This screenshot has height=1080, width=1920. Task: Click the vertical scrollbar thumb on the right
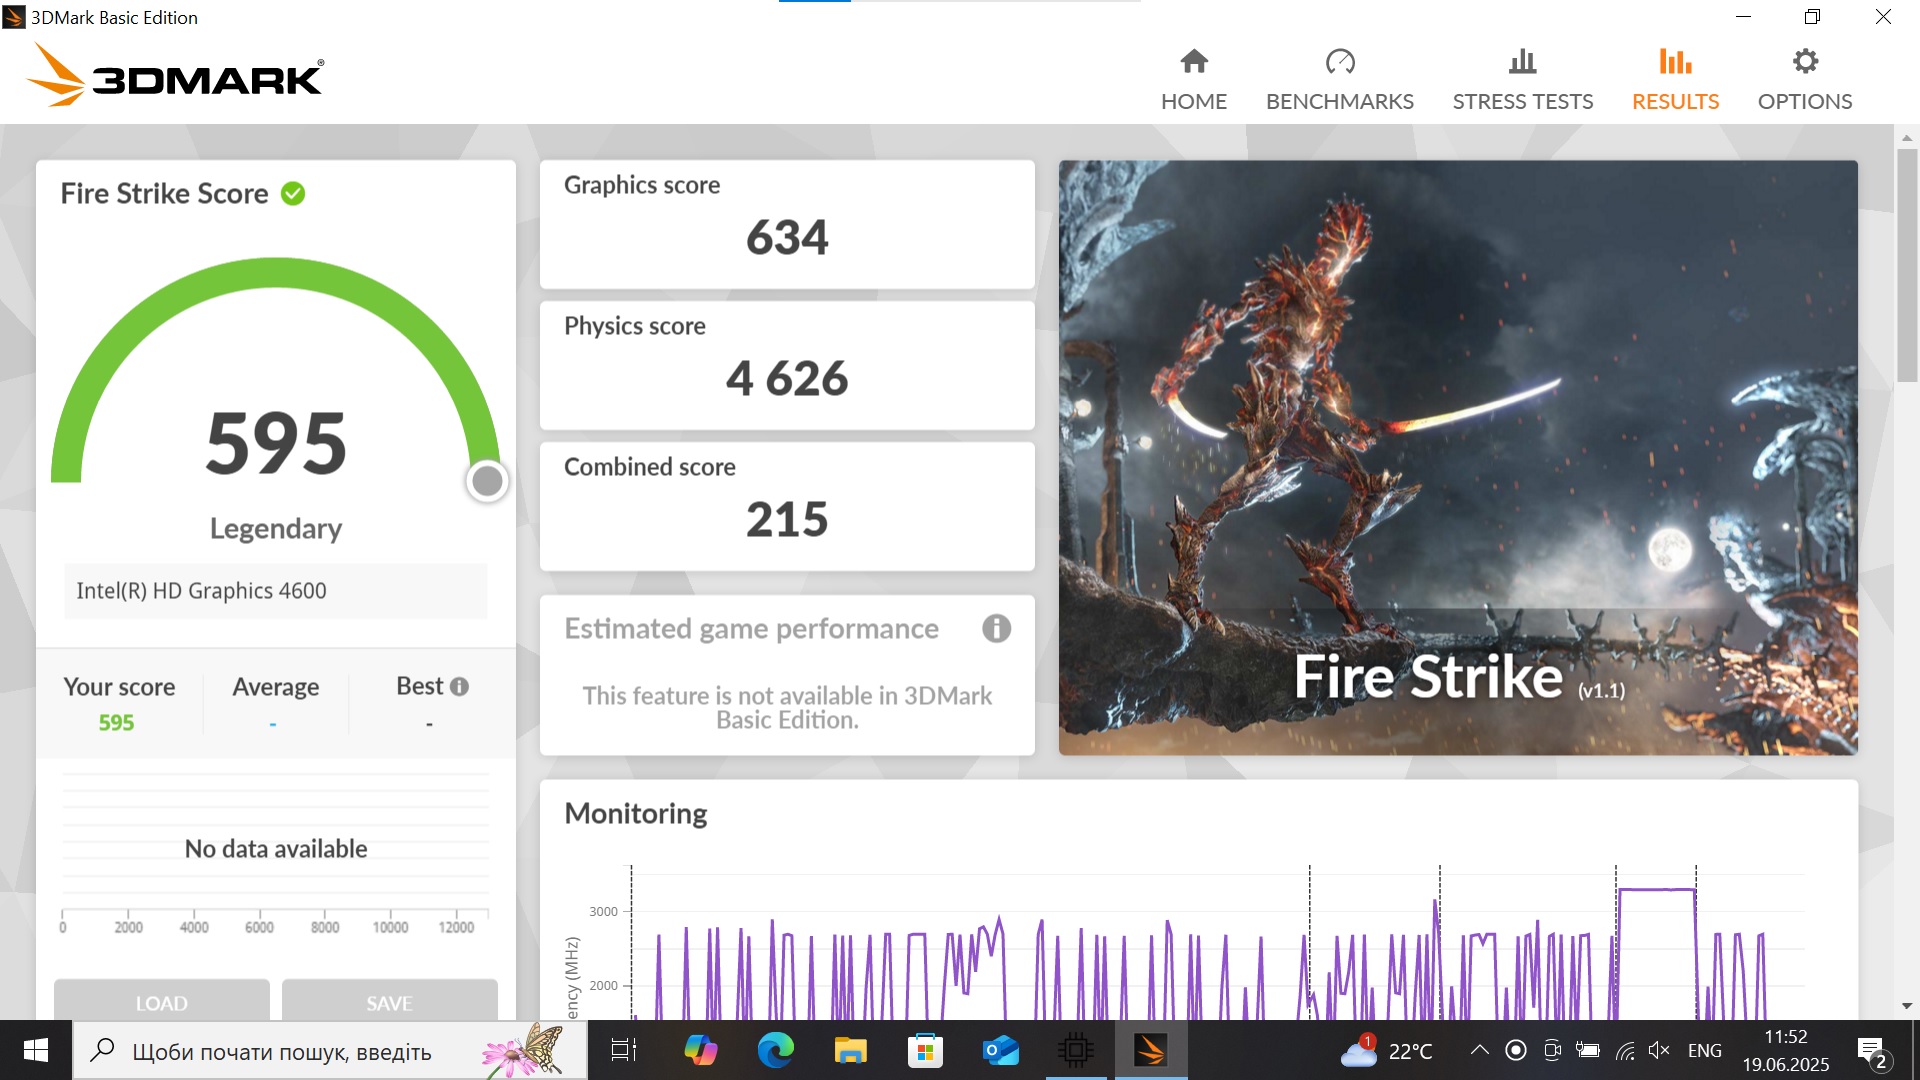[1906, 265]
